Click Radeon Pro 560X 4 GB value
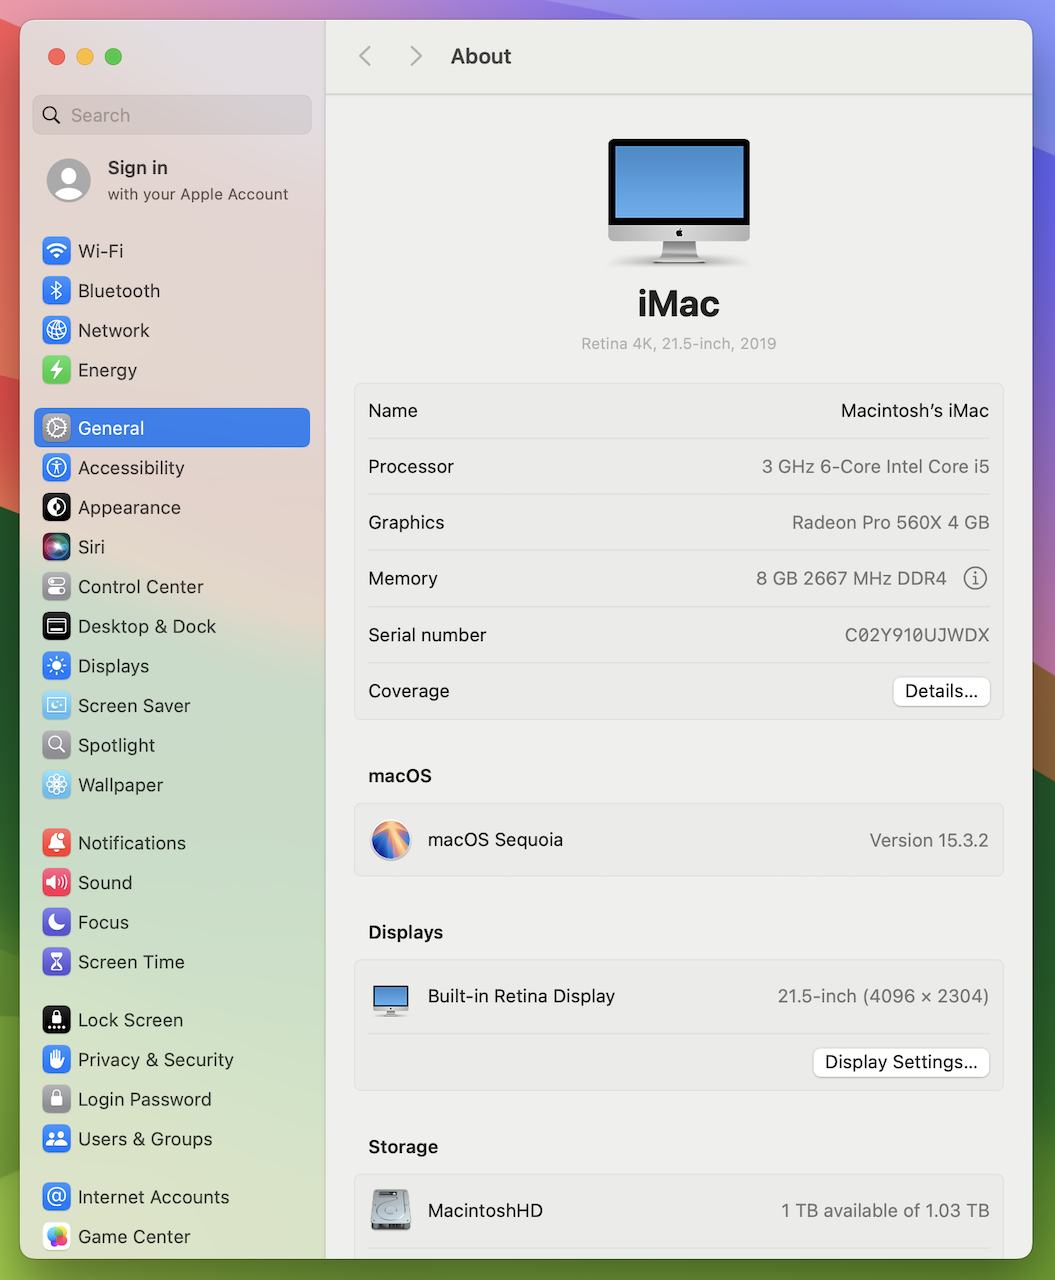The height and width of the screenshot is (1280, 1055). point(891,523)
